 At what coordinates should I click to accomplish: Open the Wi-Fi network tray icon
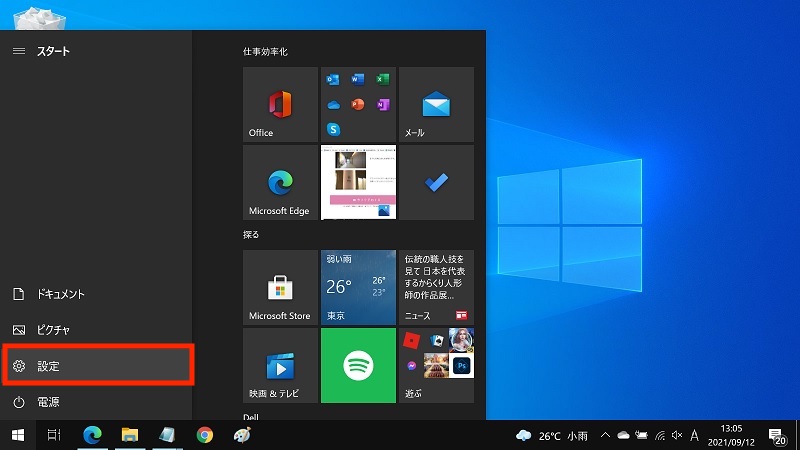pyautogui.click(x=660, y=435)
